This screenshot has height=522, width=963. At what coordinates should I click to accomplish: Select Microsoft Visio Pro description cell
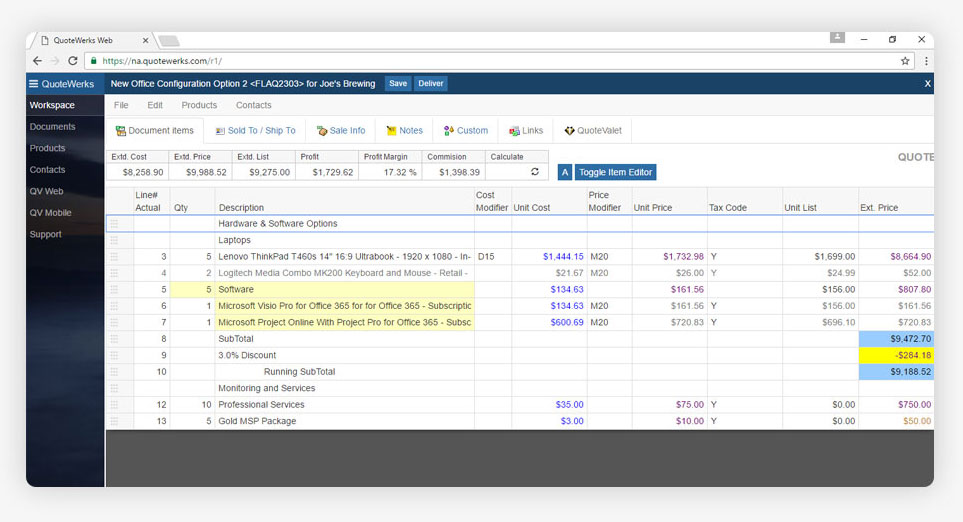point(345,306)
